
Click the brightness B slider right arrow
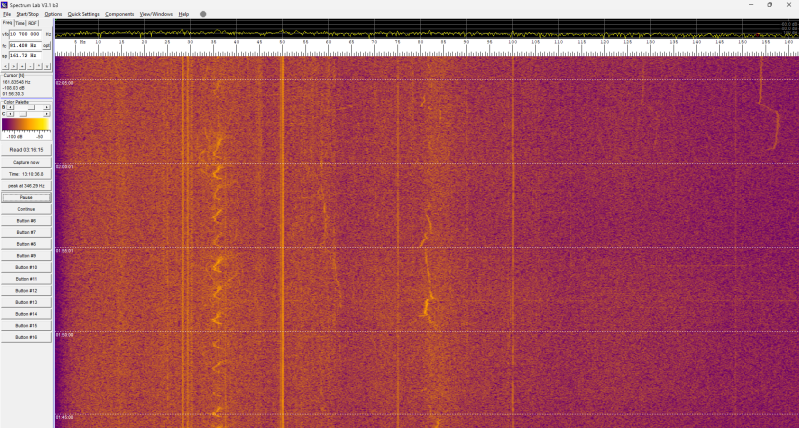tap(47, 108)
